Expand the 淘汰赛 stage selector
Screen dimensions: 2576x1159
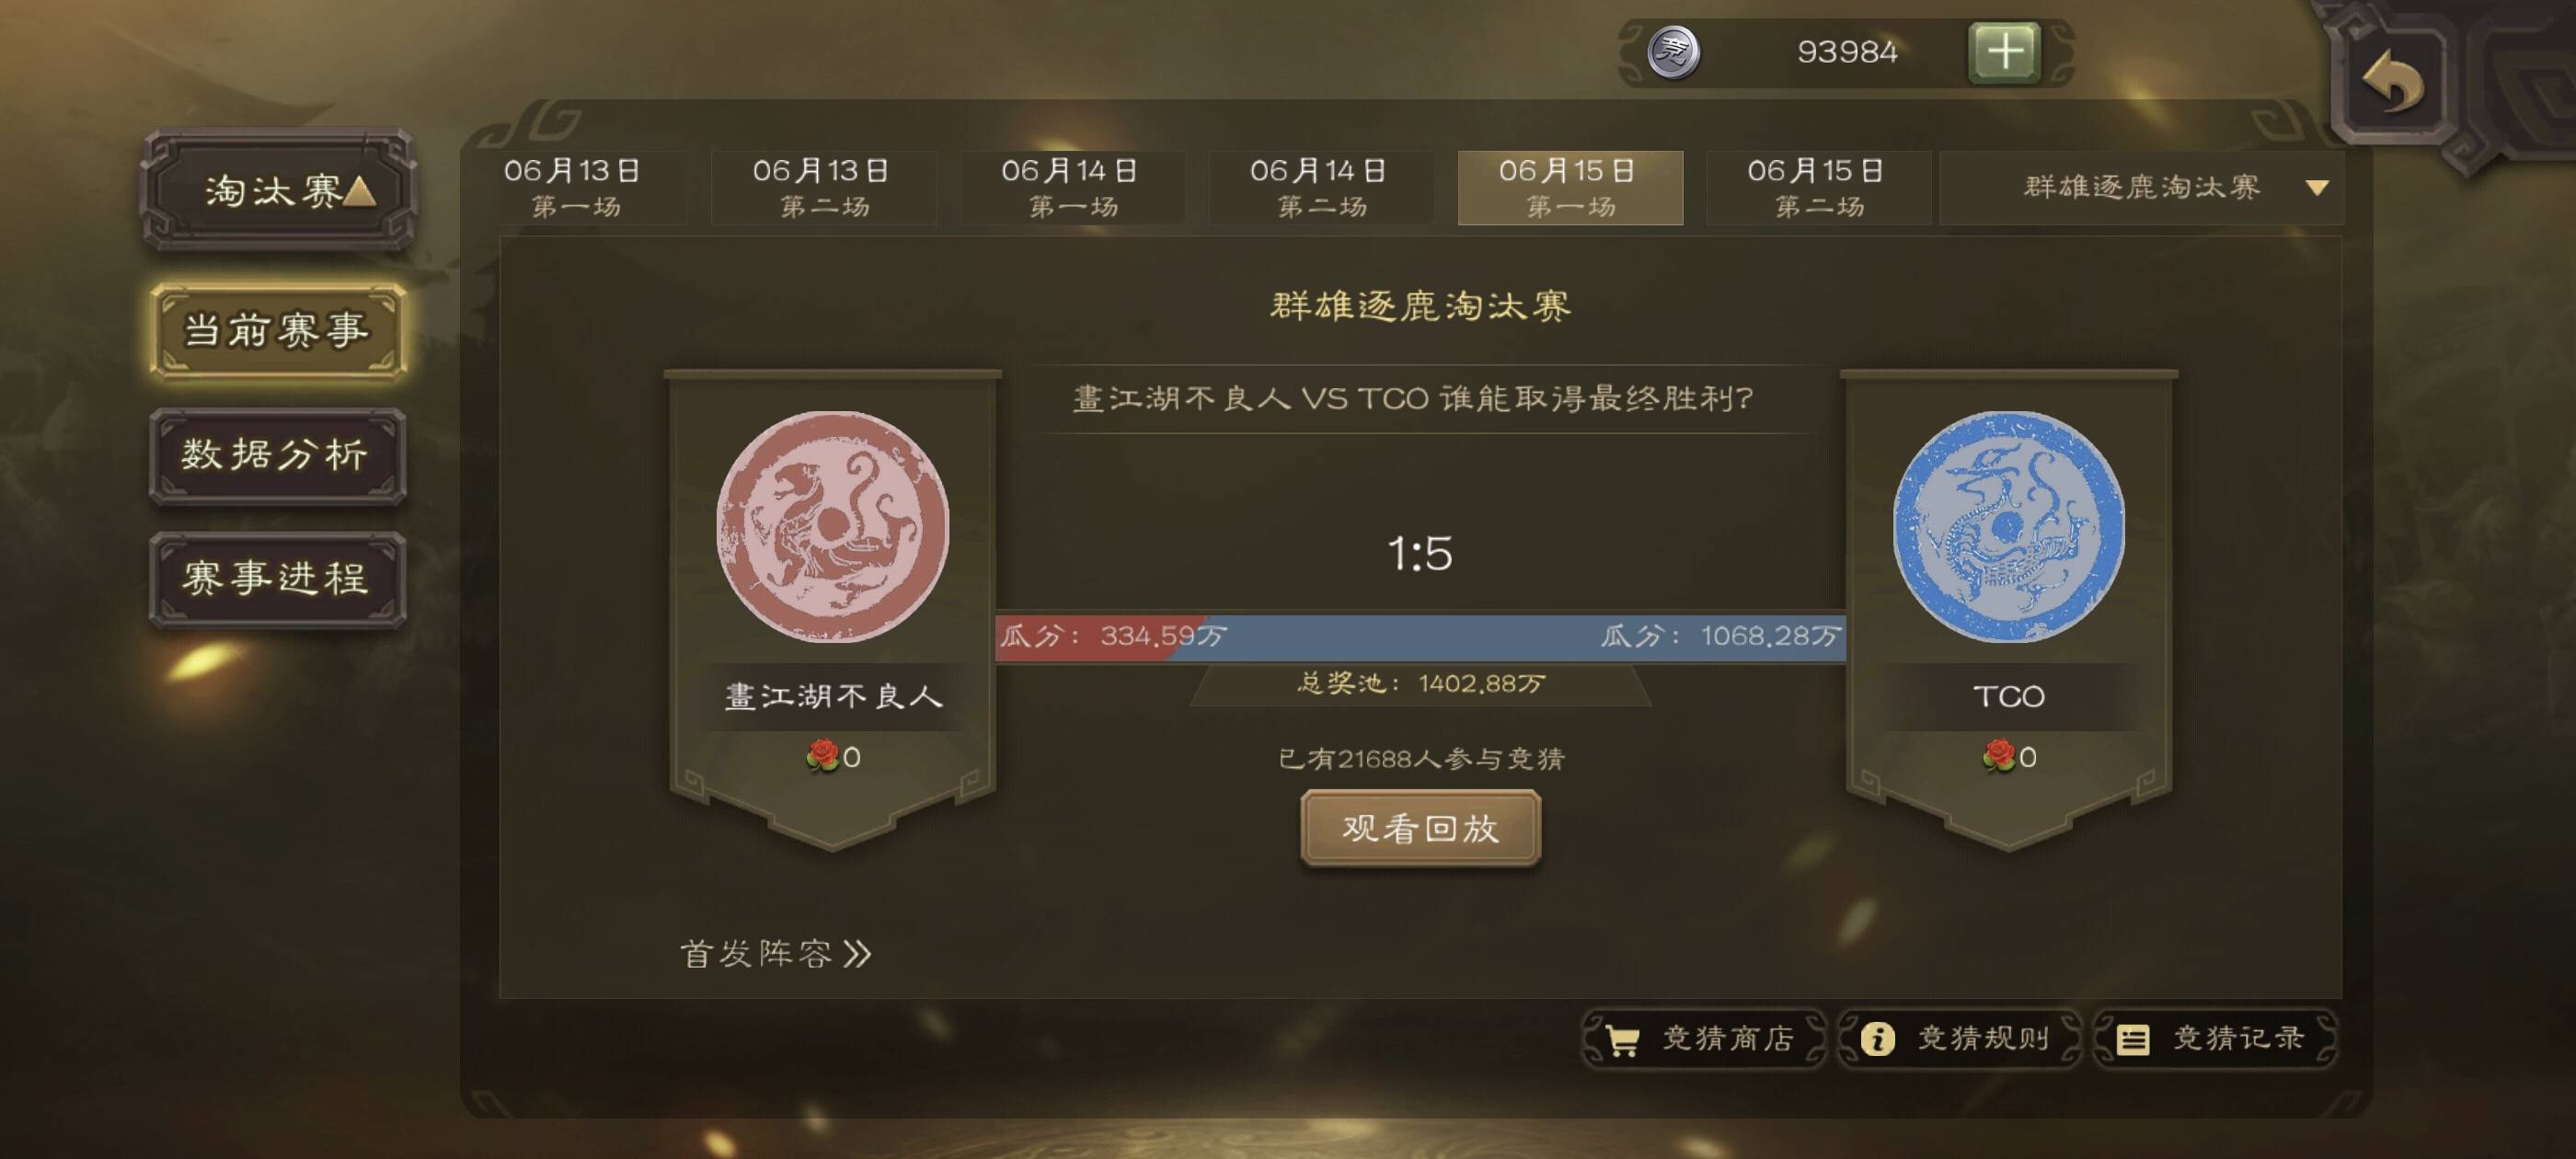[x=278, y=189]
